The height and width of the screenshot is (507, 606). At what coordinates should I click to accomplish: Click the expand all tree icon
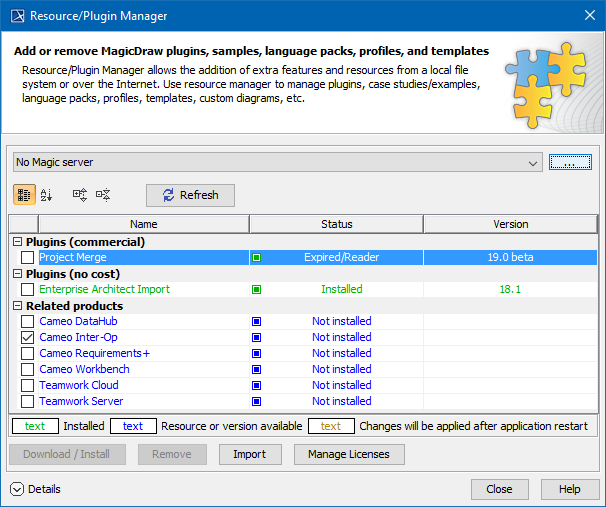(x=80, y=194)
